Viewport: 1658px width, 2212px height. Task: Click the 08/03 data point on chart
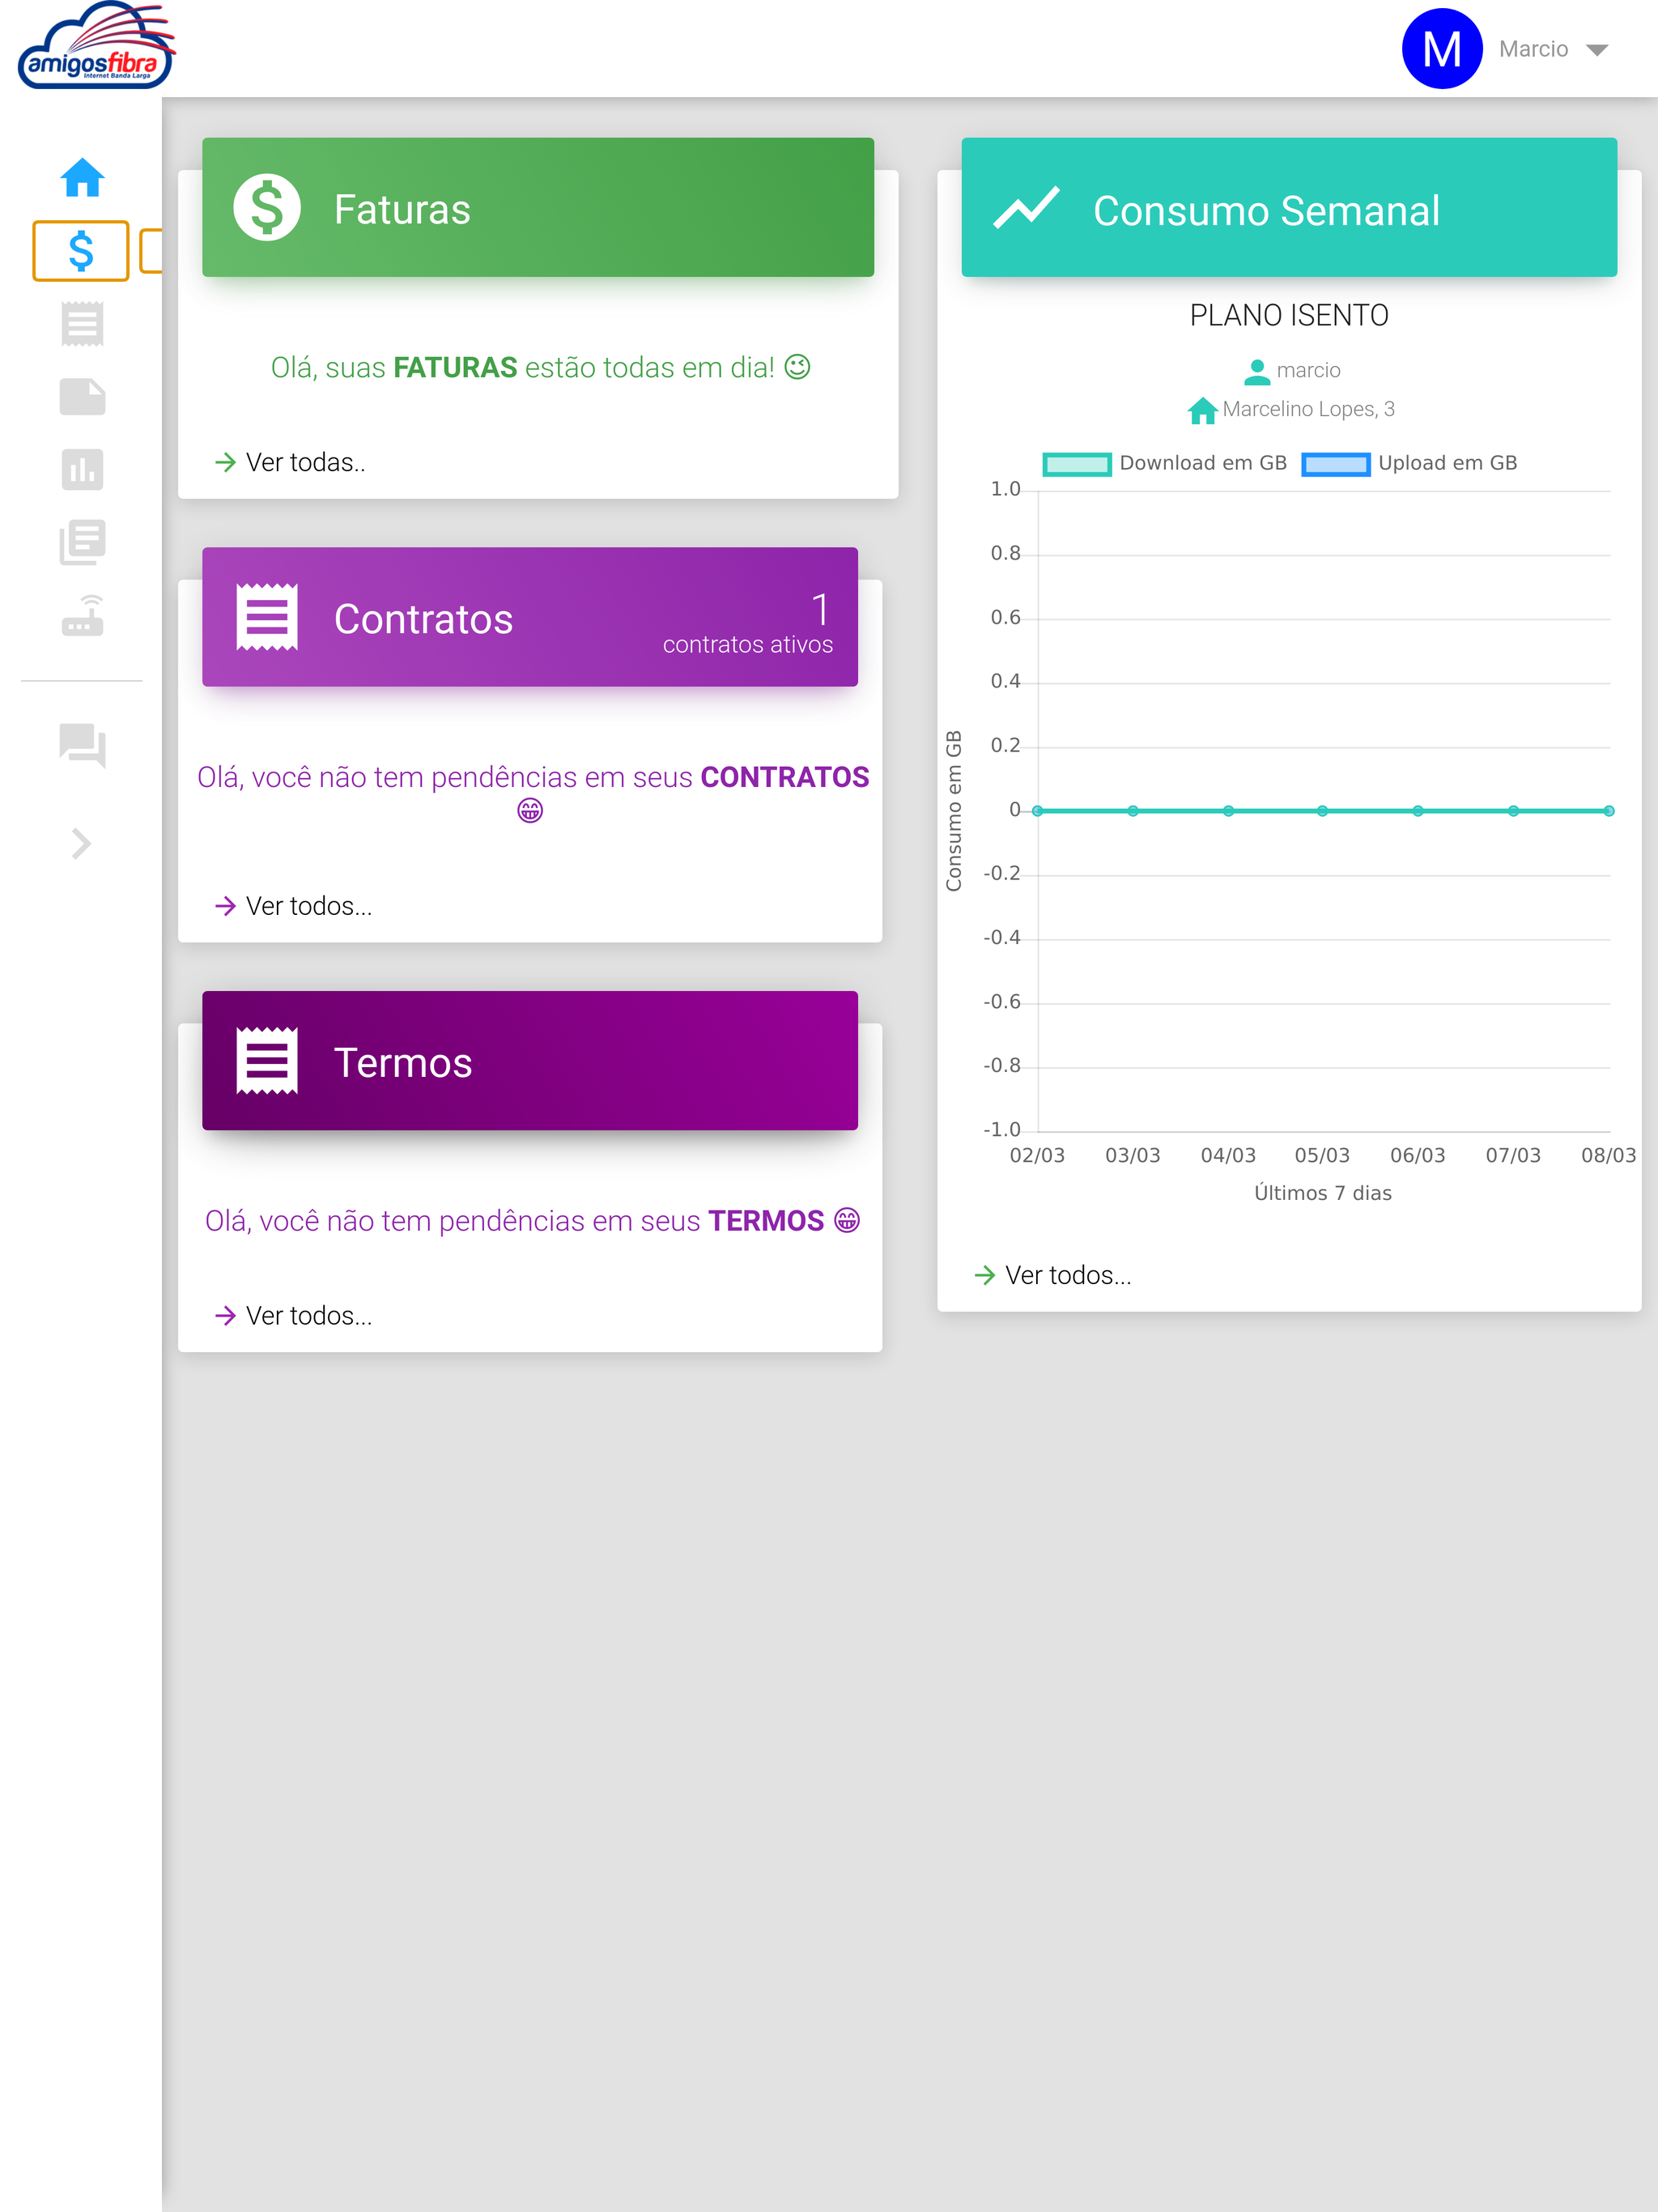[1609, 811]
